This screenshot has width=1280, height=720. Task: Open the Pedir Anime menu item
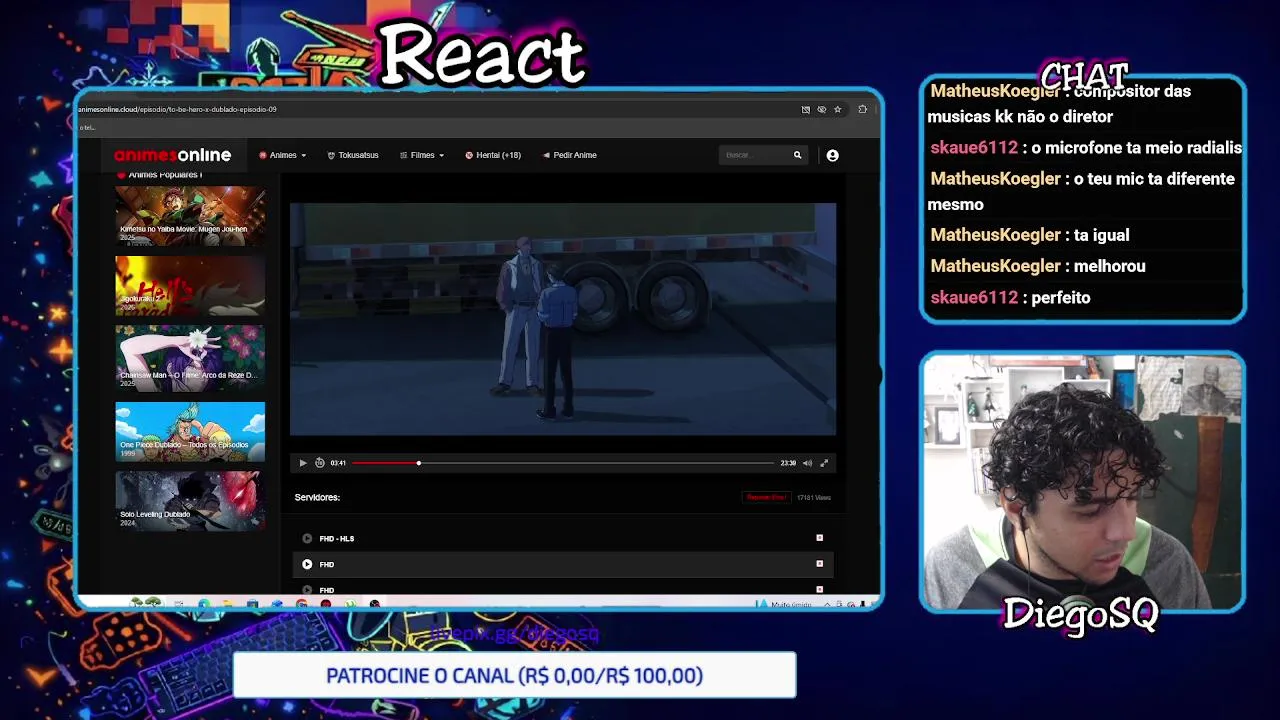(570, 155)
